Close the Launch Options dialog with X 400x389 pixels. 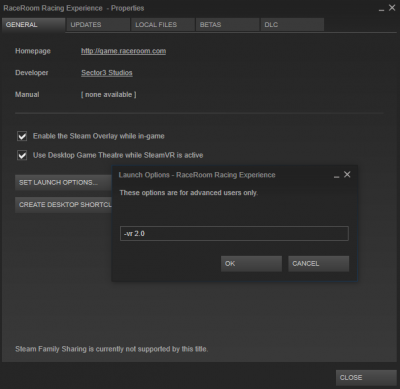[x=347, y=175]
